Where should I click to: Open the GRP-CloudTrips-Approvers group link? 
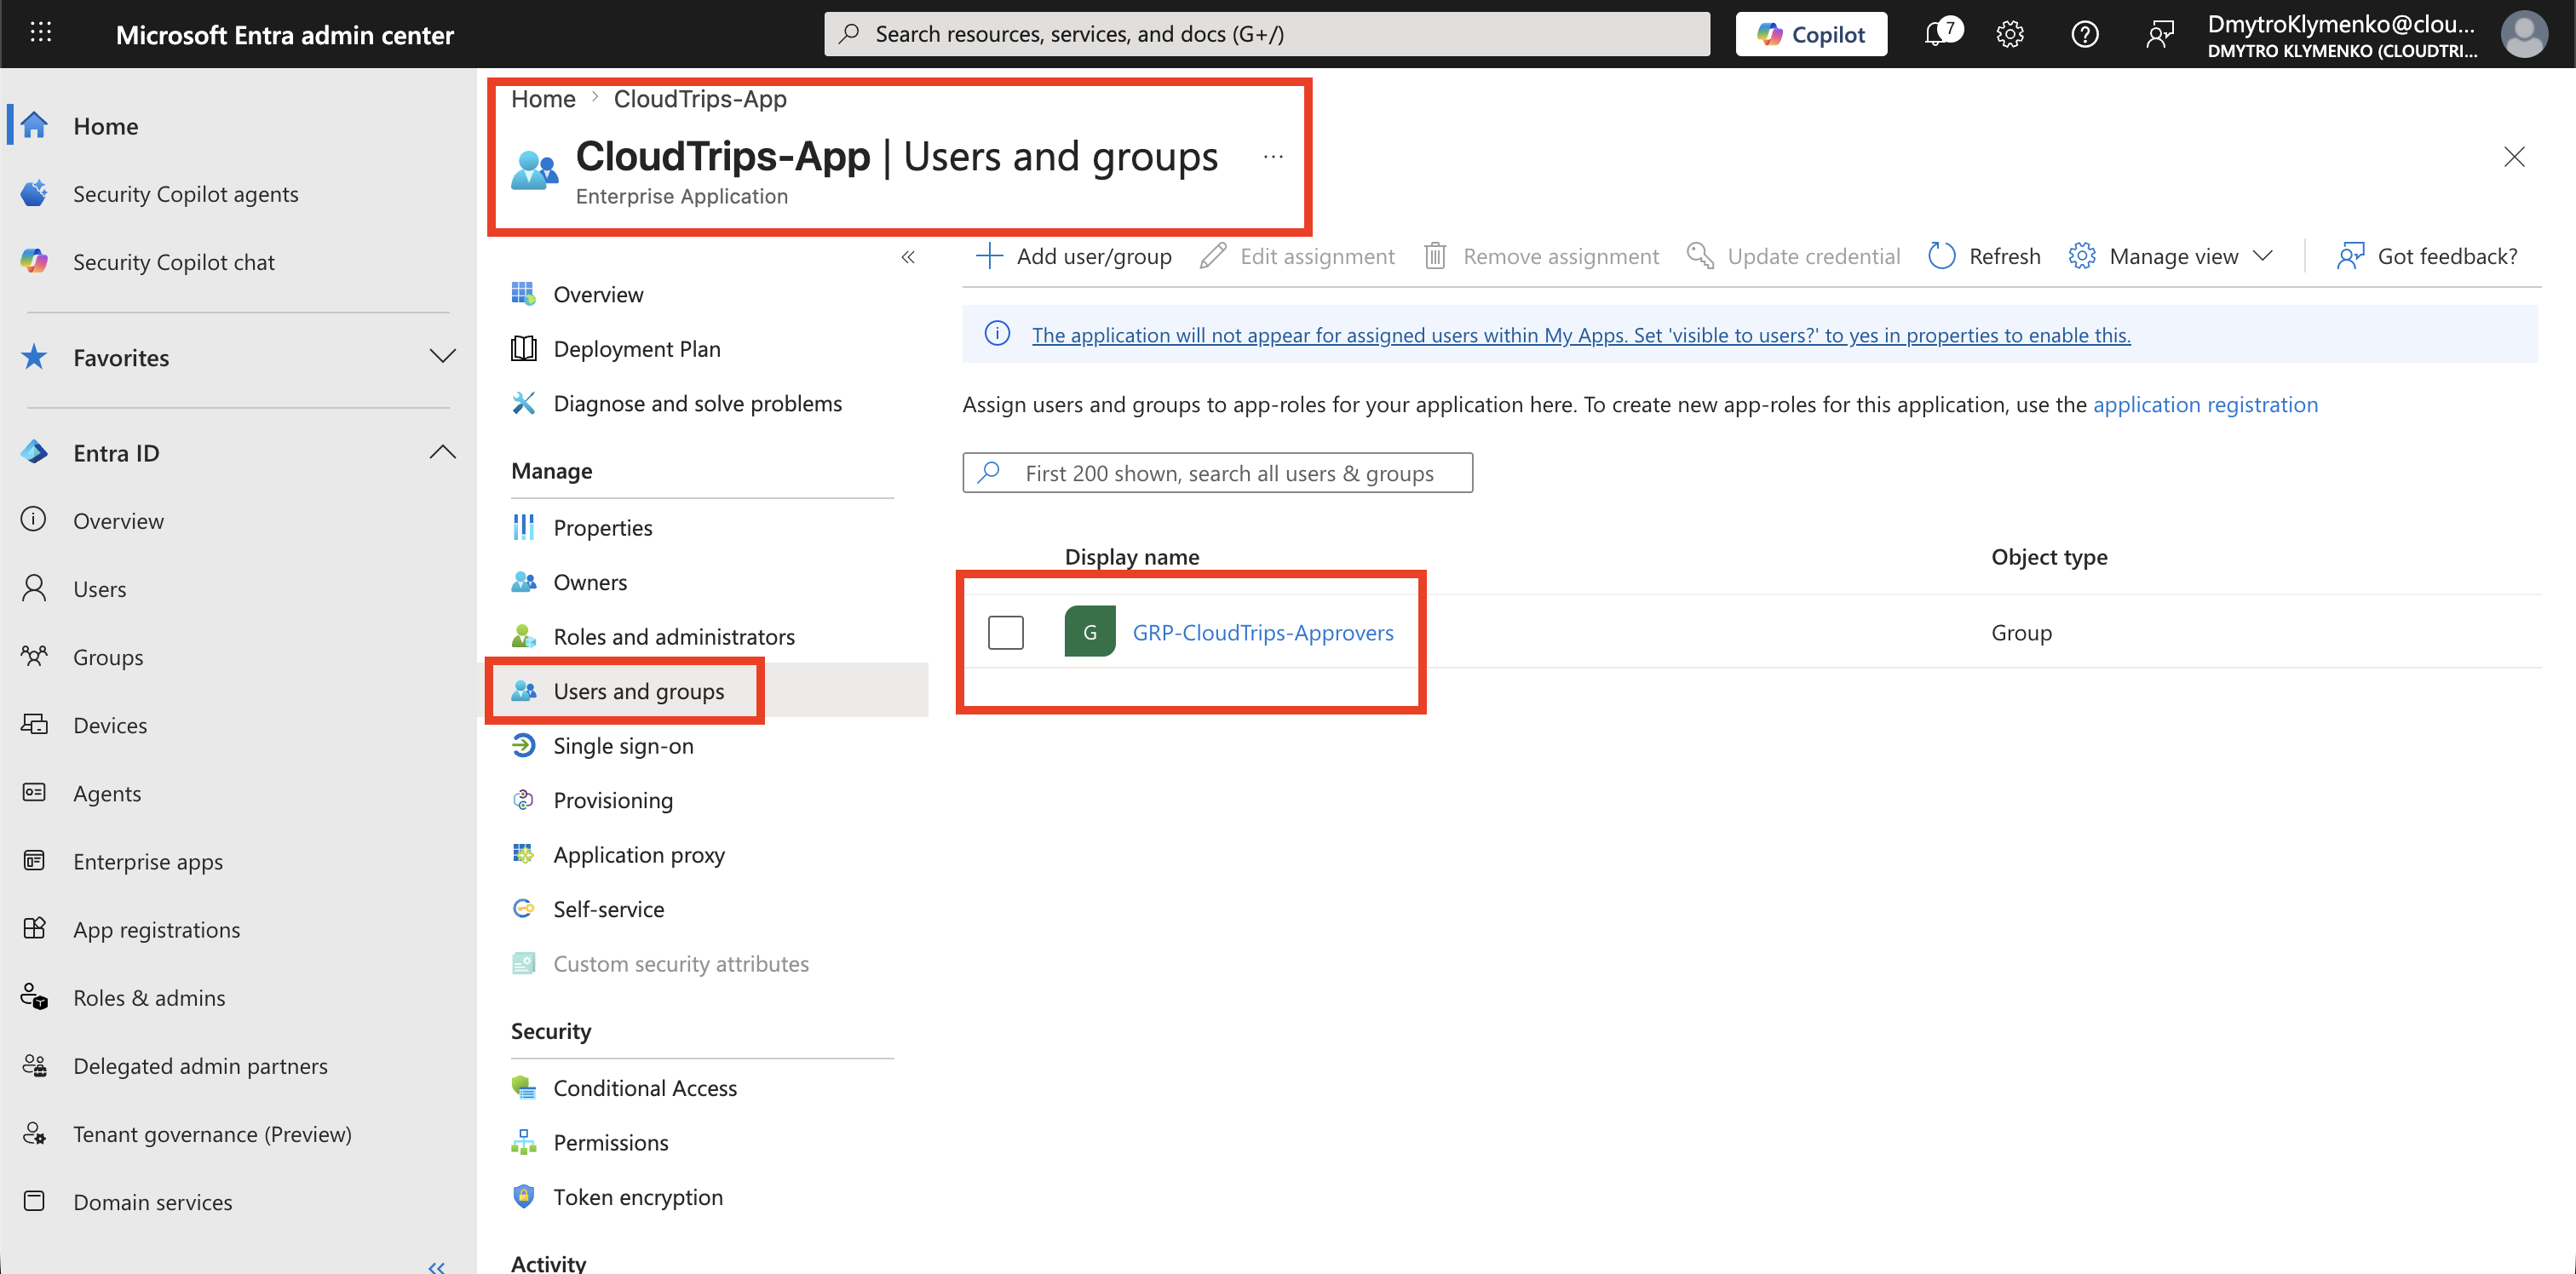(1262, 632)
